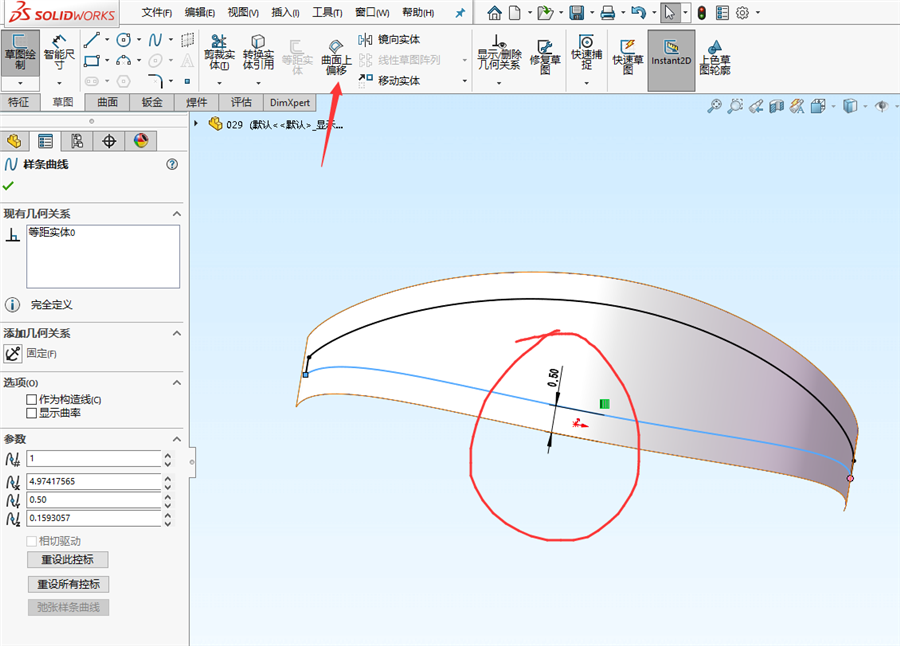Select the Line sketch tool

click(x=92, y=40)
